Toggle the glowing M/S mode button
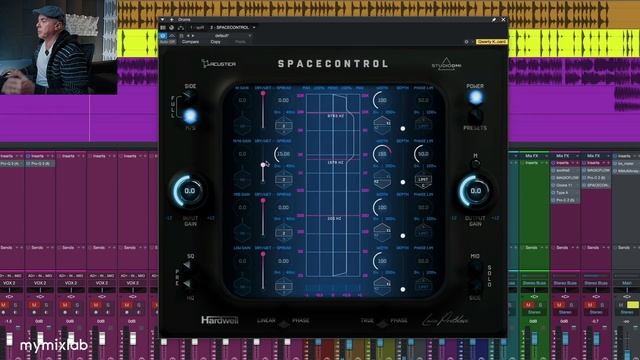This screenshot has height=360, width=640. [190, 116]
